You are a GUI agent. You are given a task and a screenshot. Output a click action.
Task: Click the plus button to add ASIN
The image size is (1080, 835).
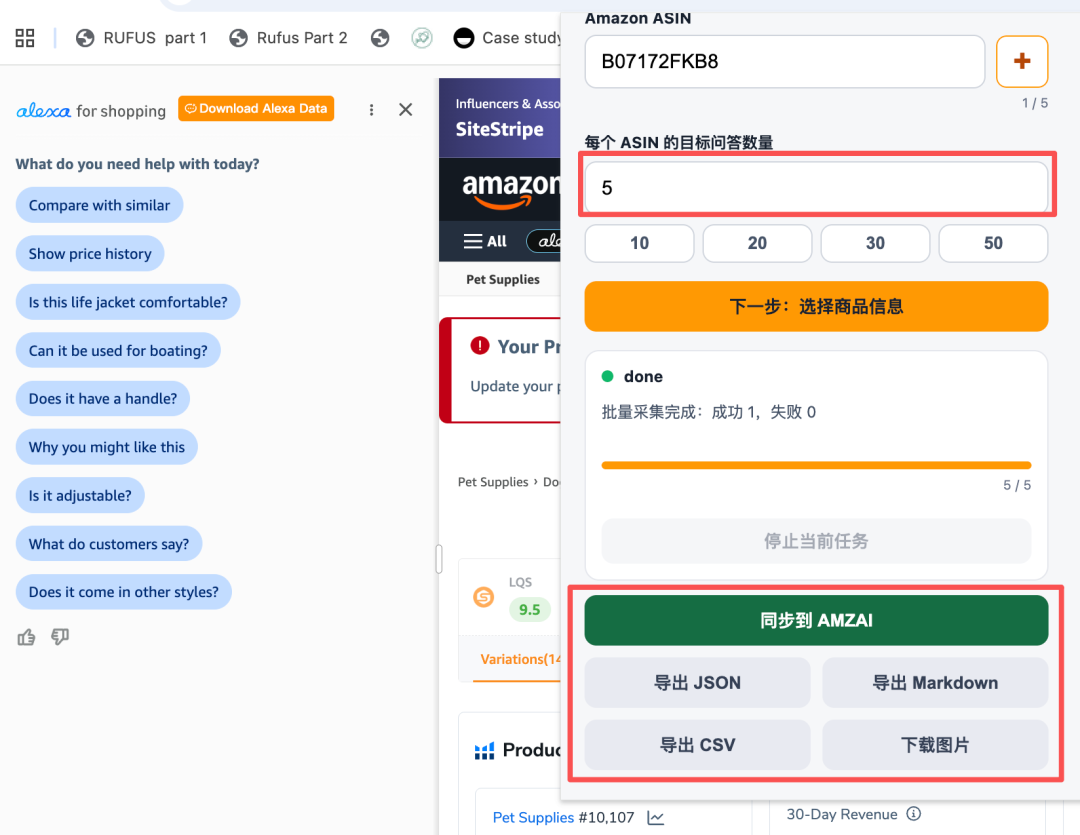[x=1022, y=61]
